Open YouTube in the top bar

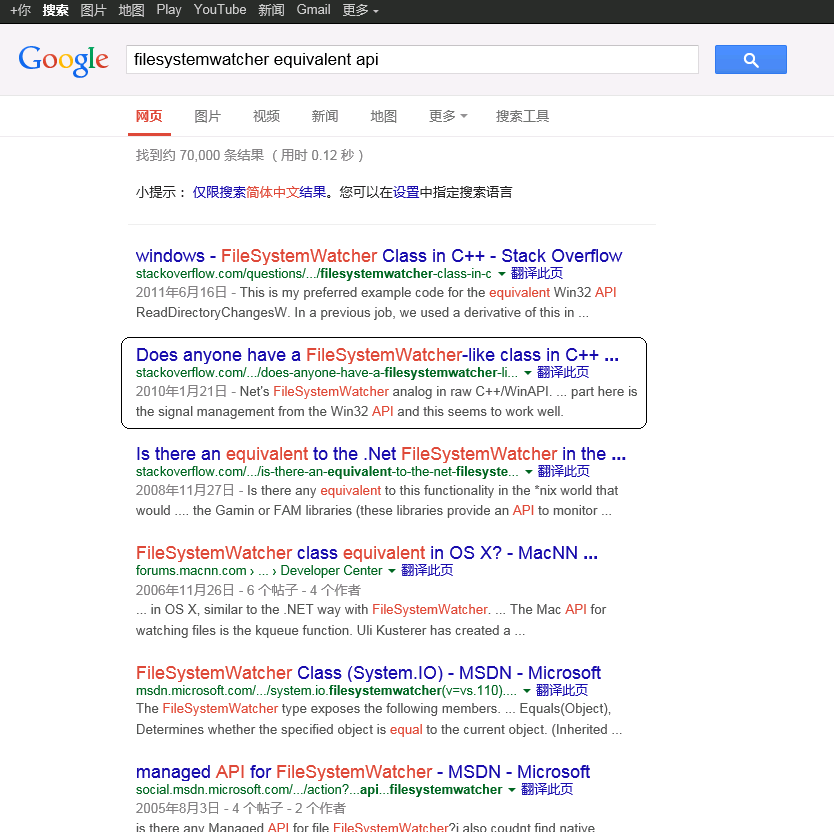point(220,10)
